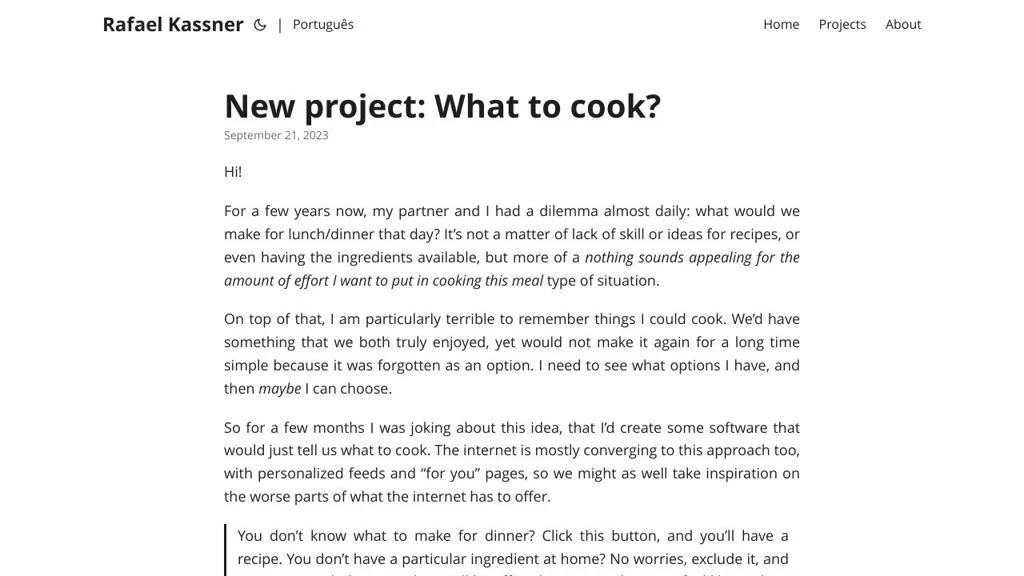Screen dimensions: 1024x576
Task: Click the blockquote's dark left border bar
Action: (226, 550)
